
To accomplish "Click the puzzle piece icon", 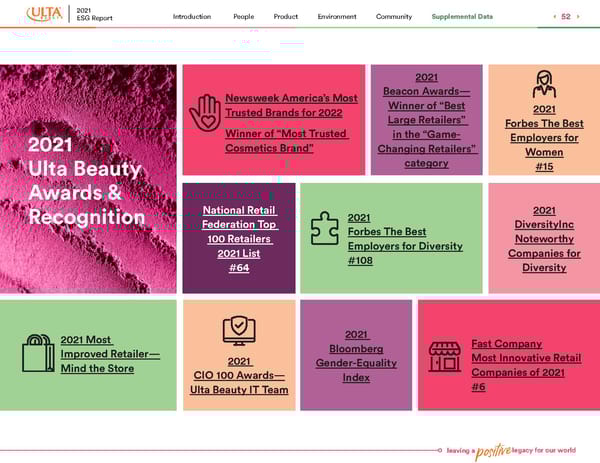I will click(x=324, y=228).
